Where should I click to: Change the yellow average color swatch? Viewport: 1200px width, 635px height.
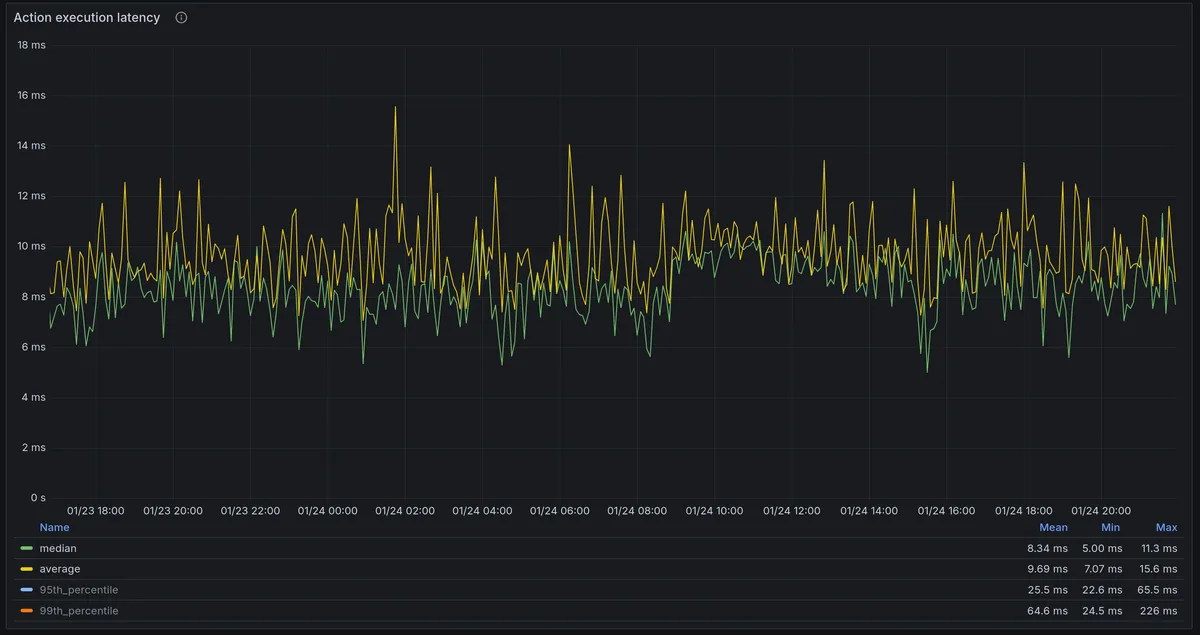pos(26,569)
